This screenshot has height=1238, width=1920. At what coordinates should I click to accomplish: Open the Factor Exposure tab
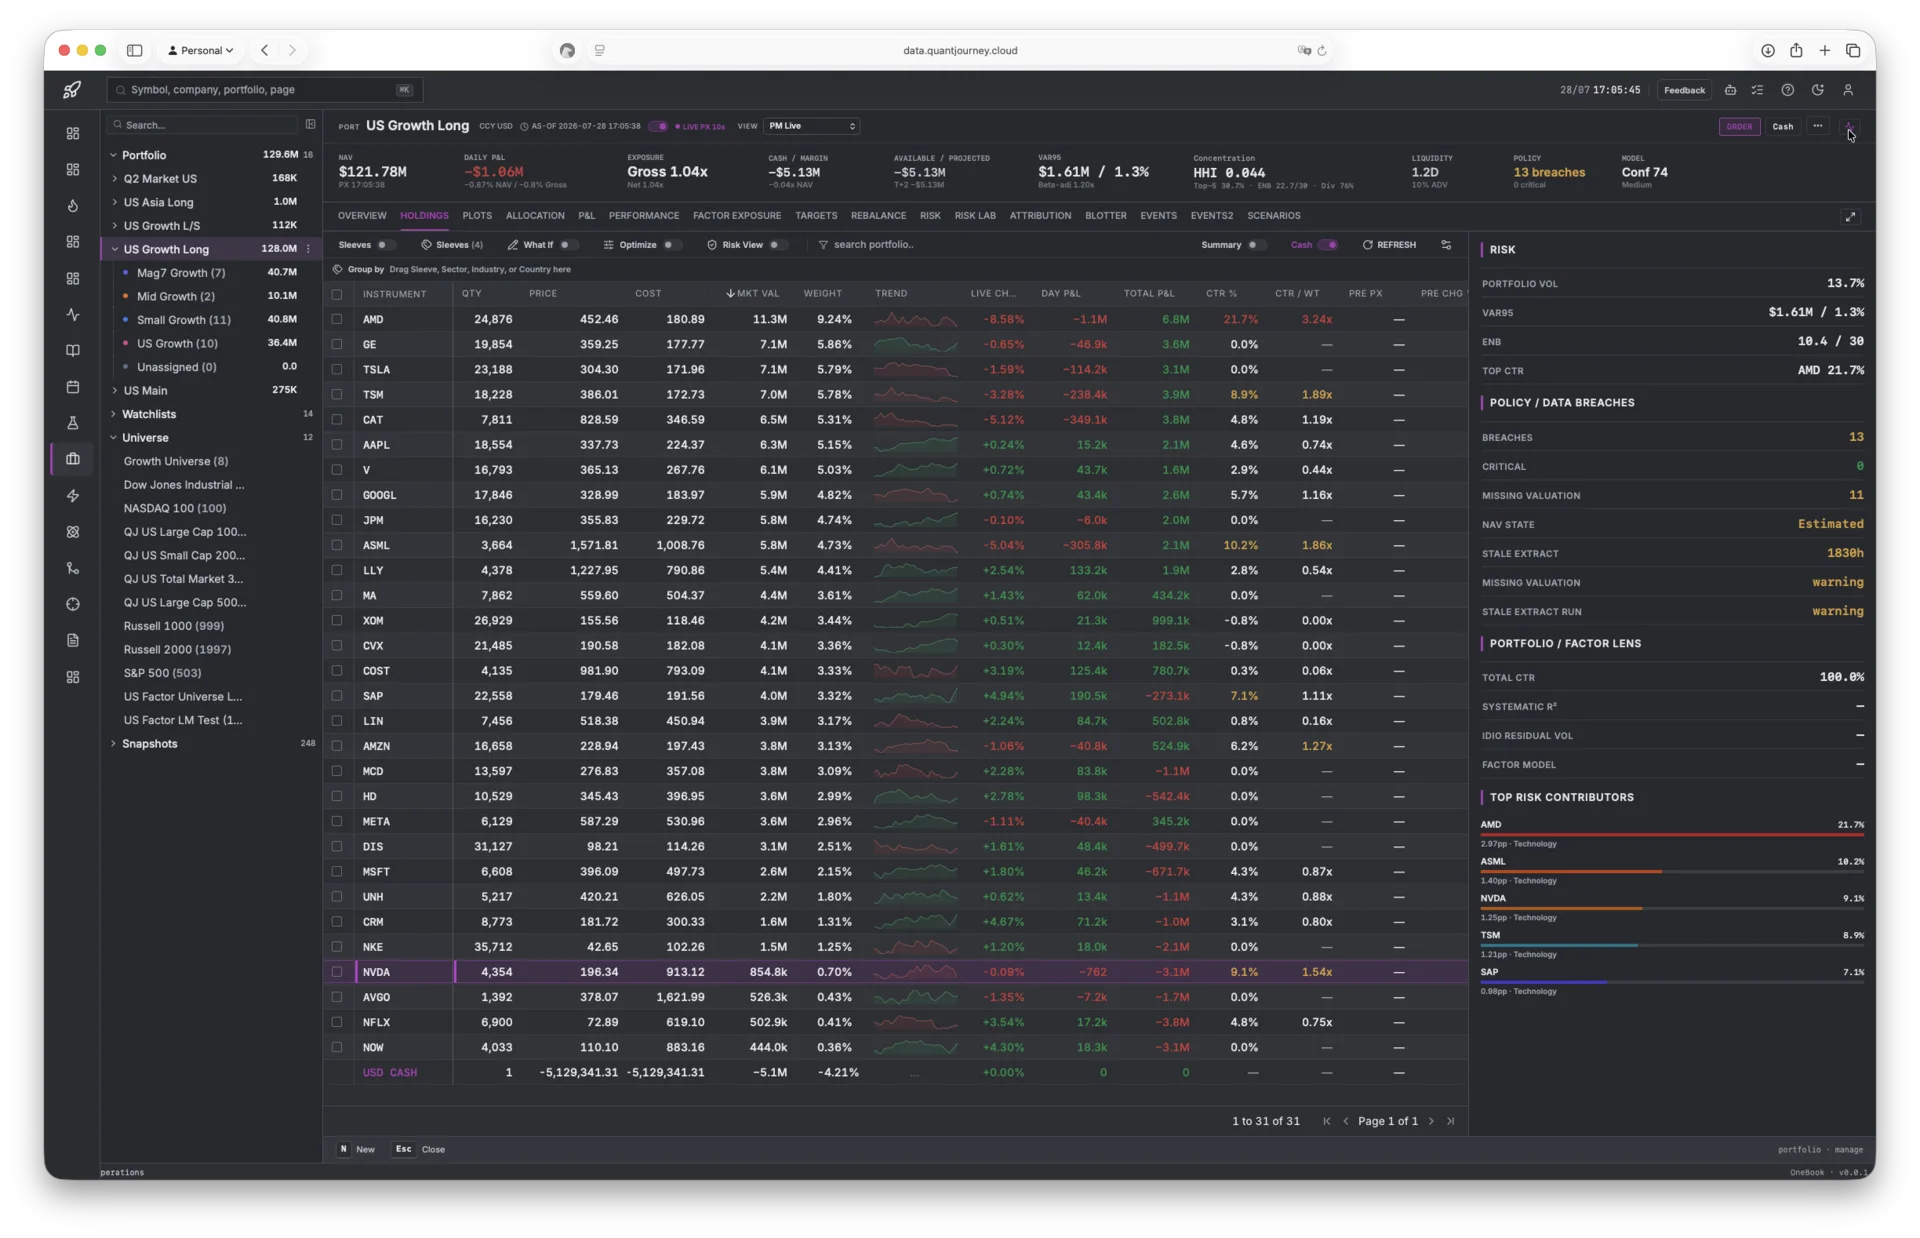point(737,216)
